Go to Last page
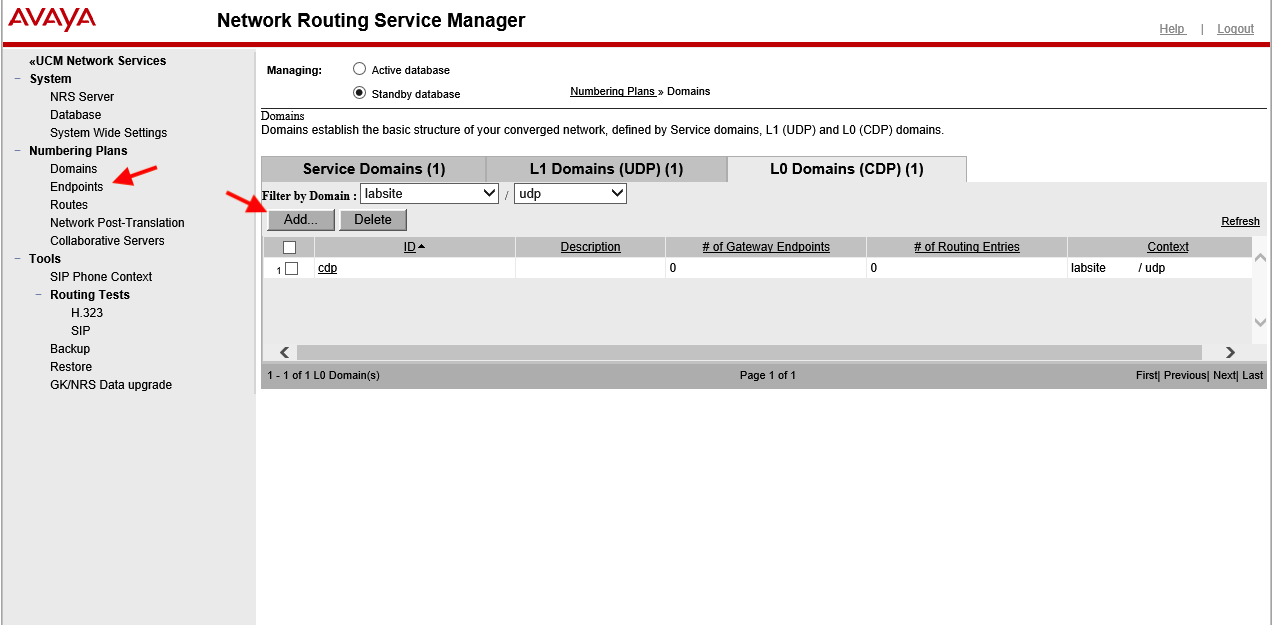 pos(1253,375)
